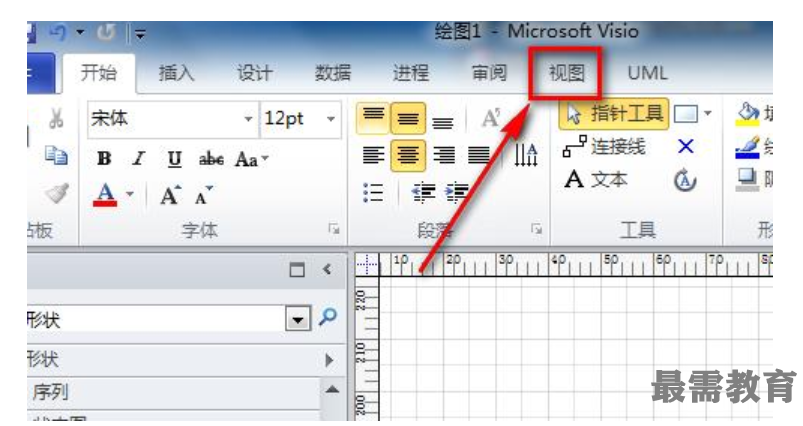Open the 字体 group dialog launcher
Viewport: 803px width, 426px height.
pyautogui.click(x=334, y=229)
